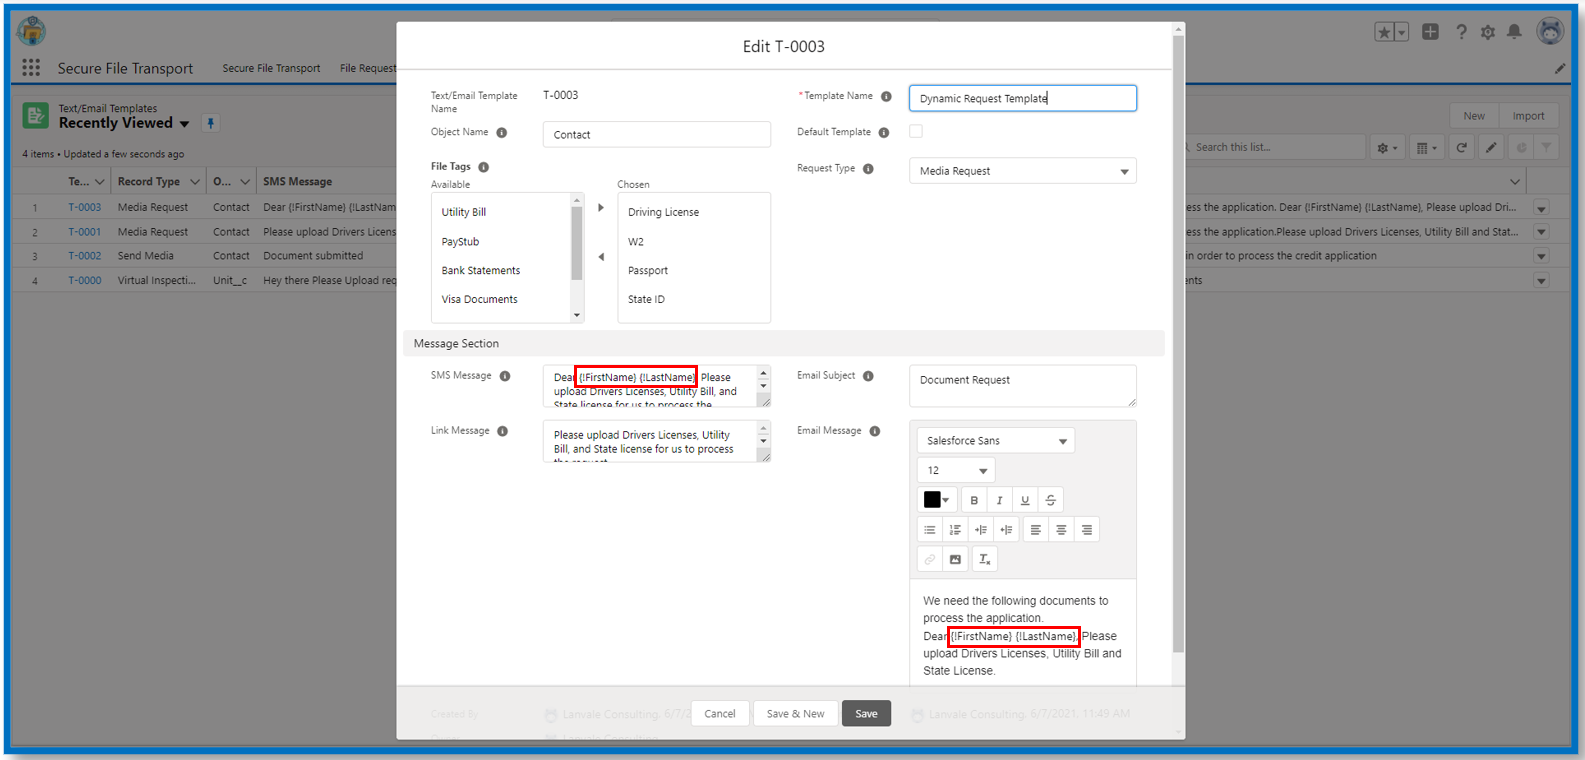Select Utility Bill in Available tags
The width and height of the screenshot is (1585, 760).
coord(464,212)
